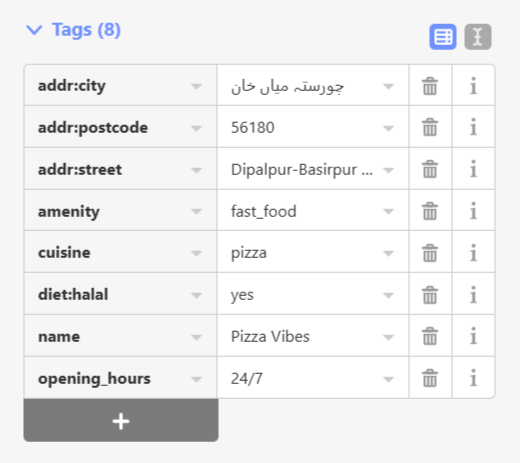The height and width of the screenshot is (463, 520).
Task: Open info for the addr:street tag
Action: pyautogui.click(x=473, y=169)
